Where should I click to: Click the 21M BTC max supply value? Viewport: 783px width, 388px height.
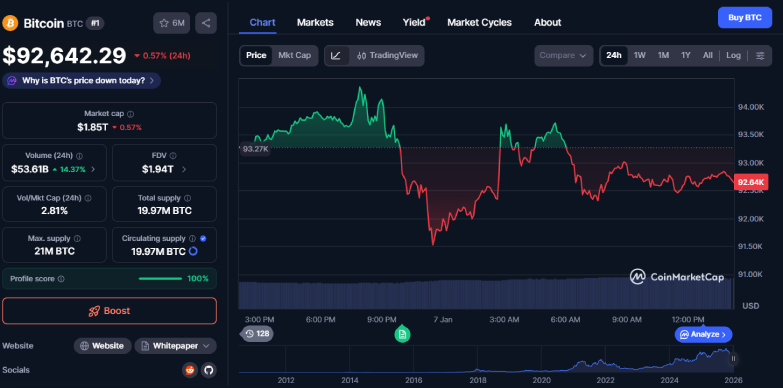pos(54,251)
